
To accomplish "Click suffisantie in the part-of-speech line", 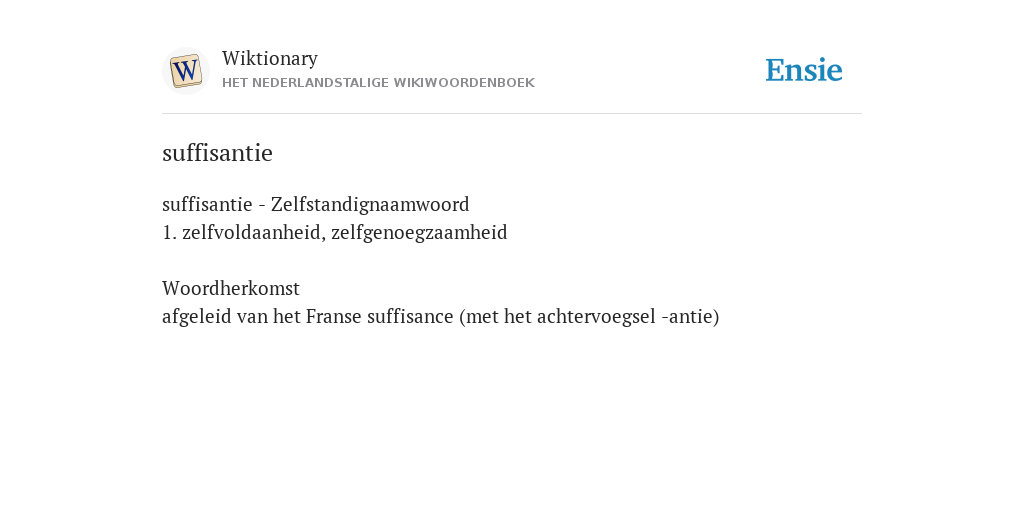I will pos(207,204).
